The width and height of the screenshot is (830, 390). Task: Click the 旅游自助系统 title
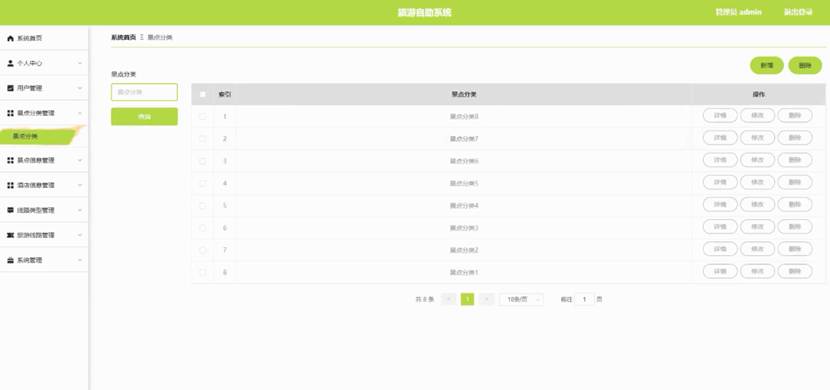pyautogui.click(x=425, y=13)
